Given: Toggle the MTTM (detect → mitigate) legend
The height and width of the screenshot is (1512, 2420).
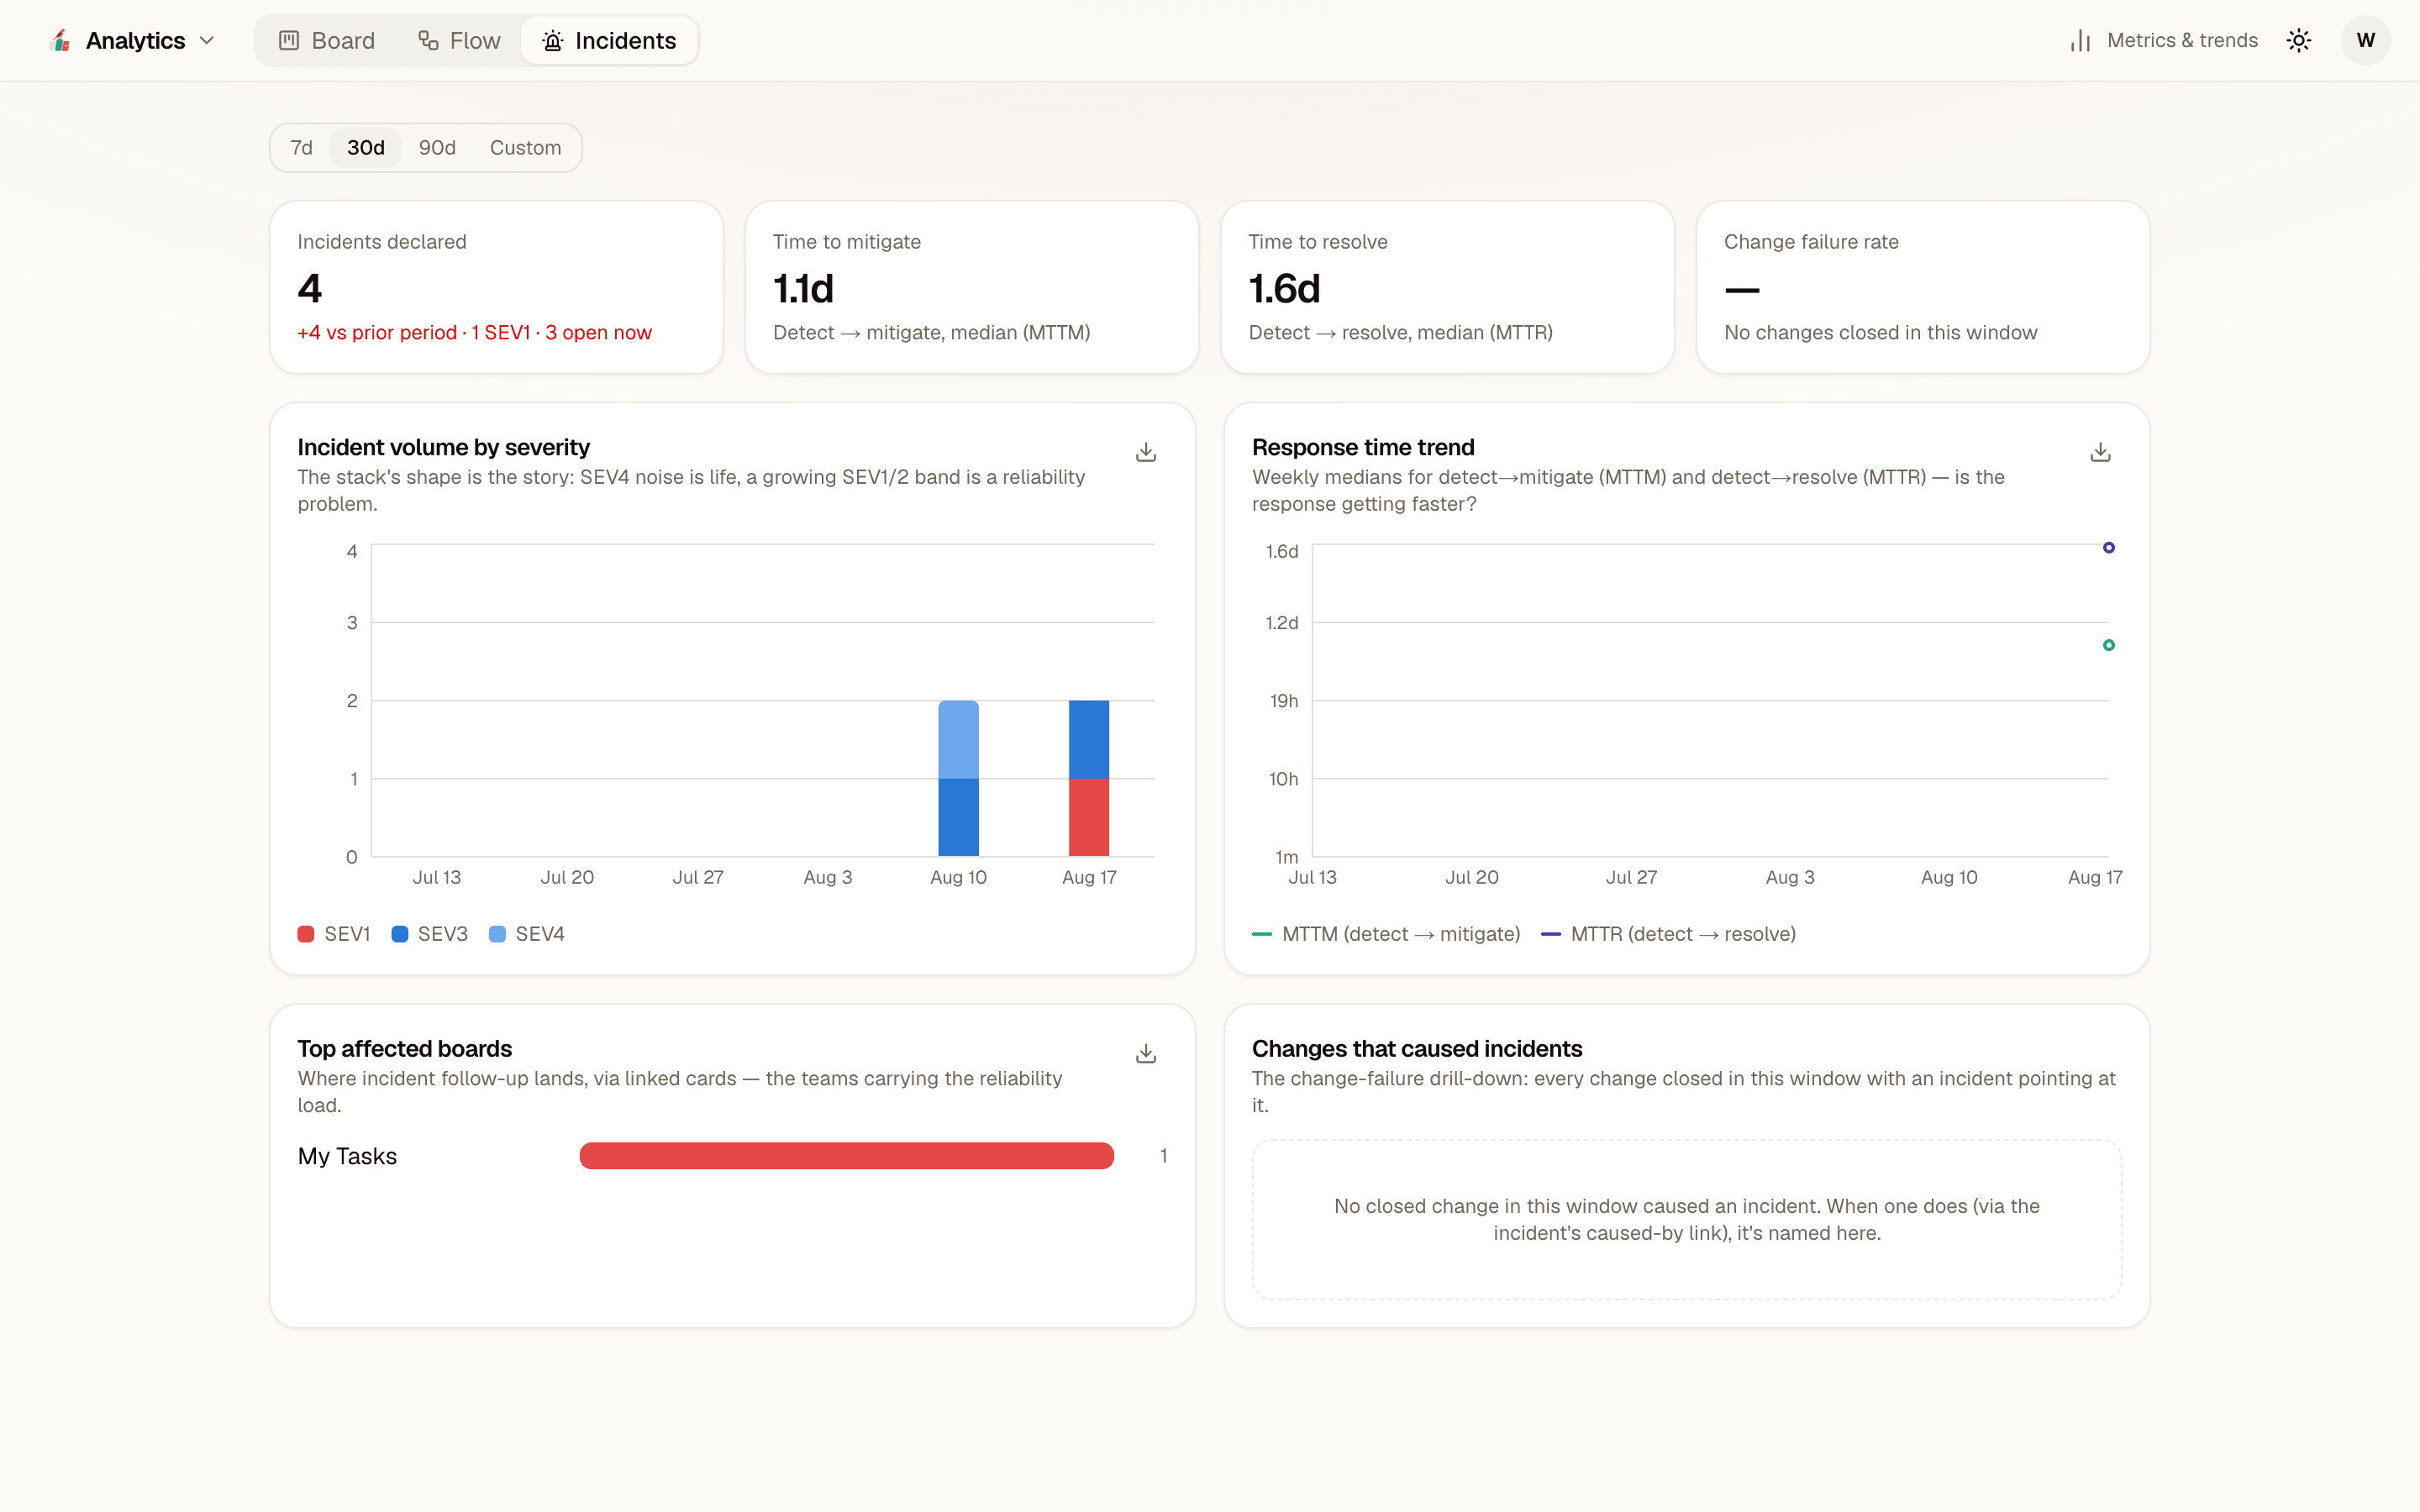Looking at the screenshot, I should (1386, 934).
